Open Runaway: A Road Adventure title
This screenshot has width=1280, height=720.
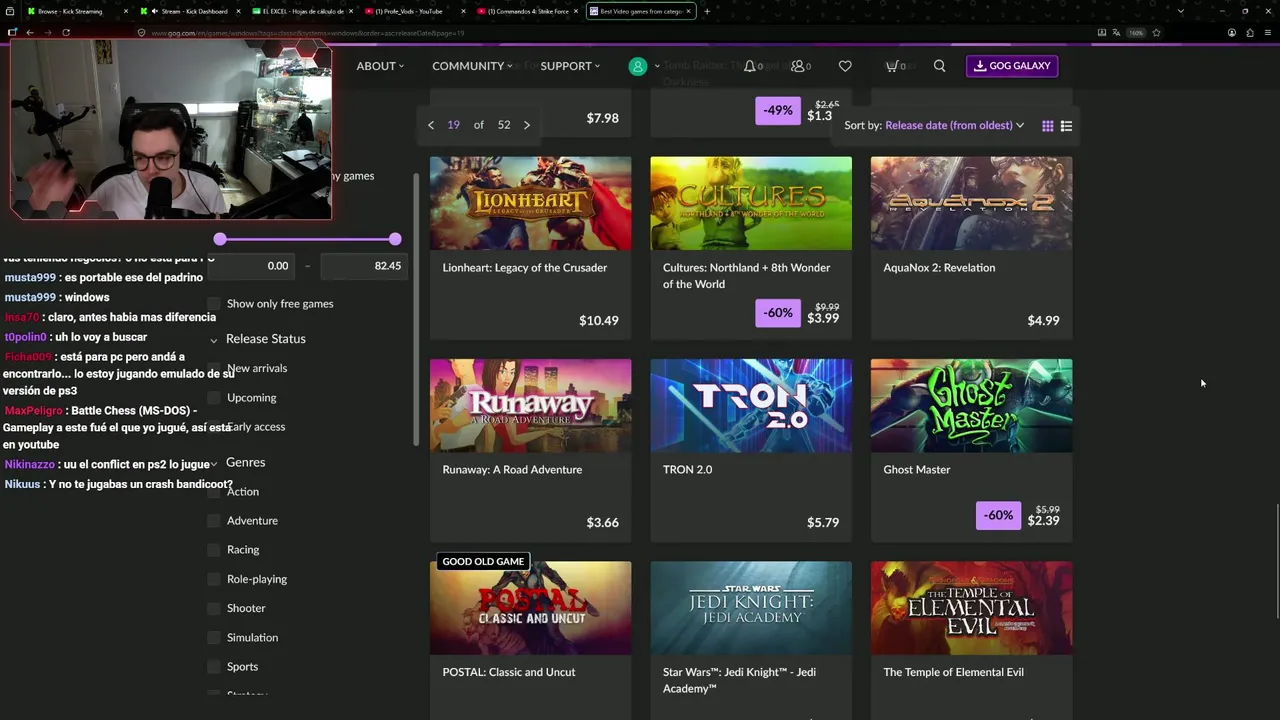(512, 470)
